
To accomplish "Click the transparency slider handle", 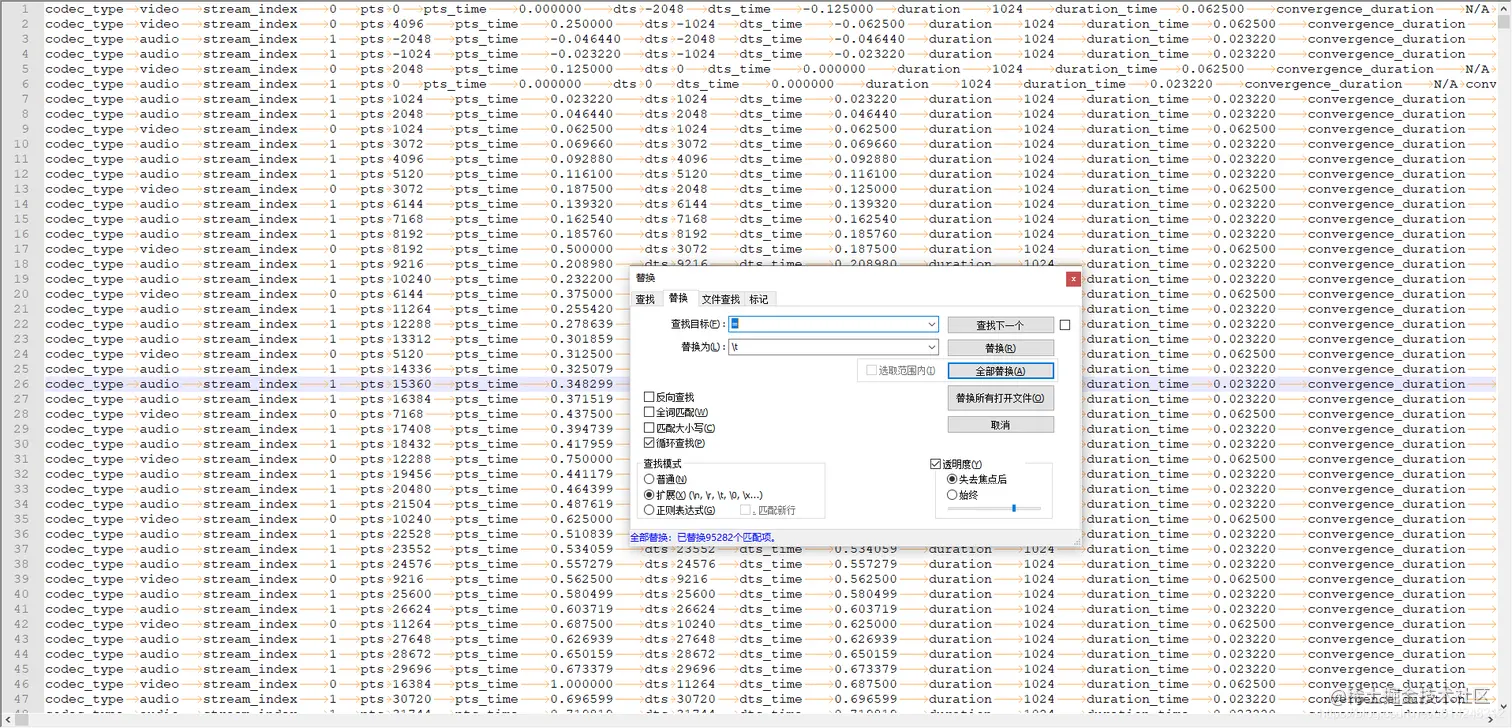I will coord(1014,508).
